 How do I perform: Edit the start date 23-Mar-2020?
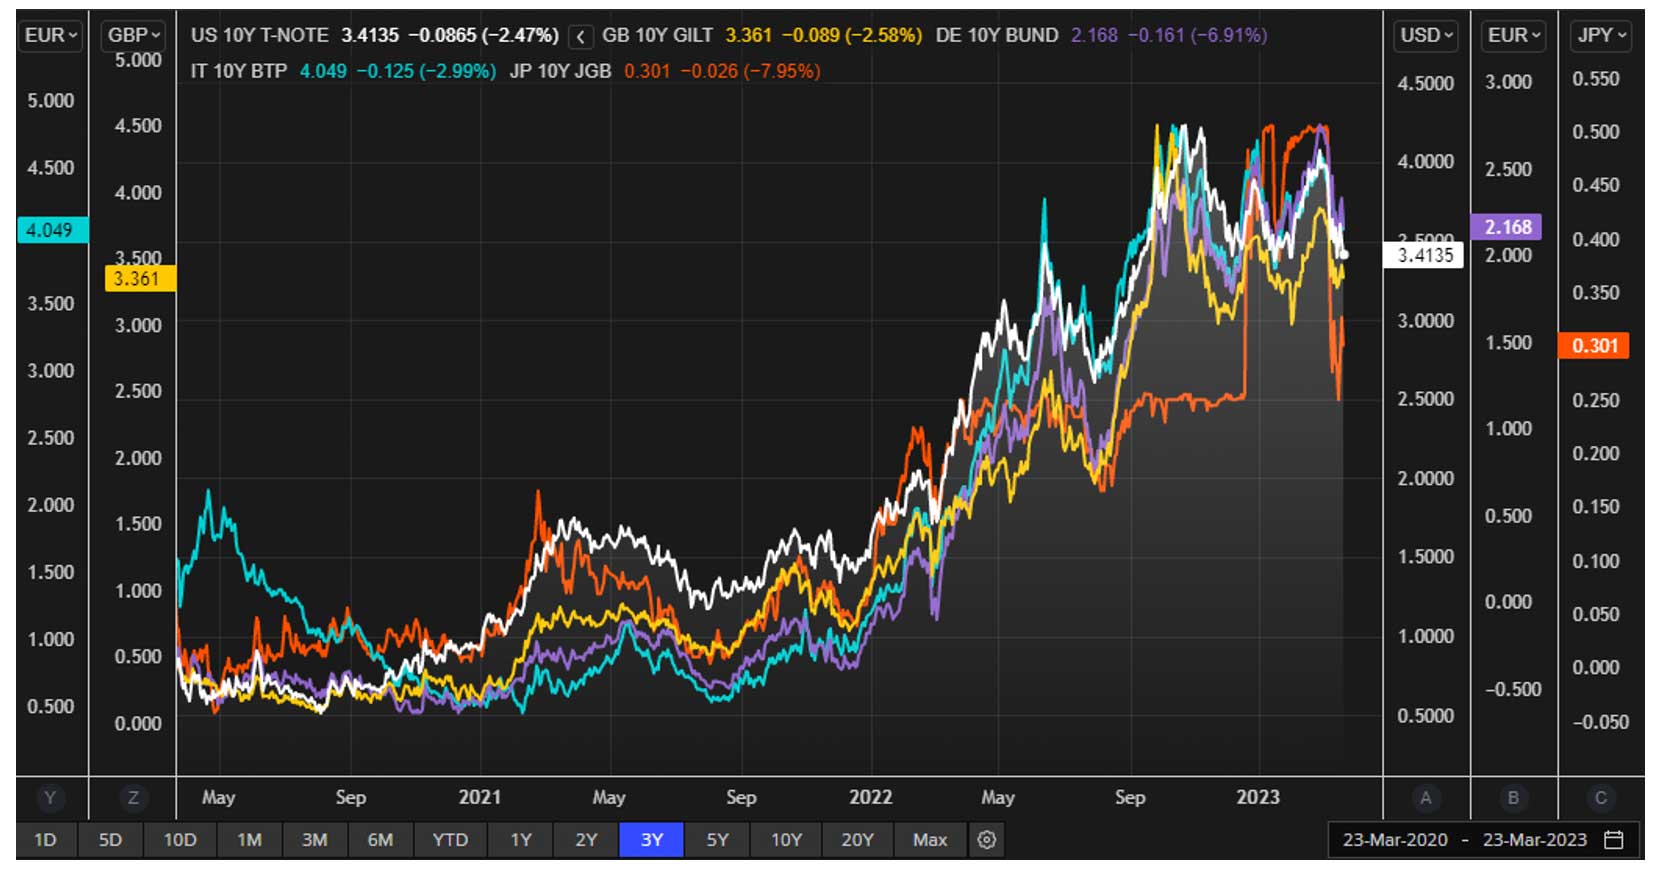point(1395,840)
